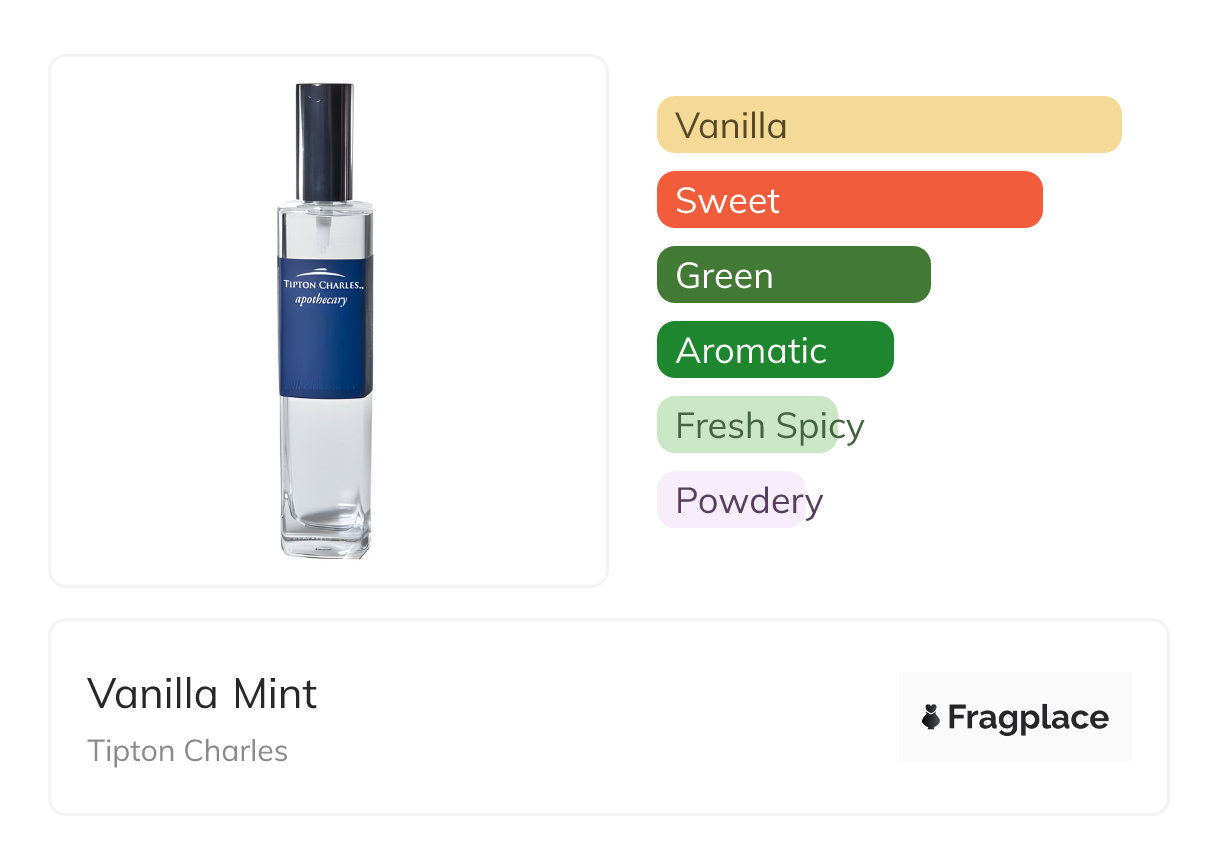
Task: Select the Vanilla accord bar
Action: point(888,125)
